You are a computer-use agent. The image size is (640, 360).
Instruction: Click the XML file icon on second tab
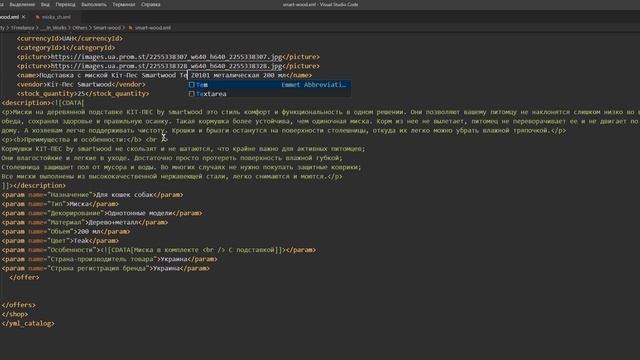point(38,17)
